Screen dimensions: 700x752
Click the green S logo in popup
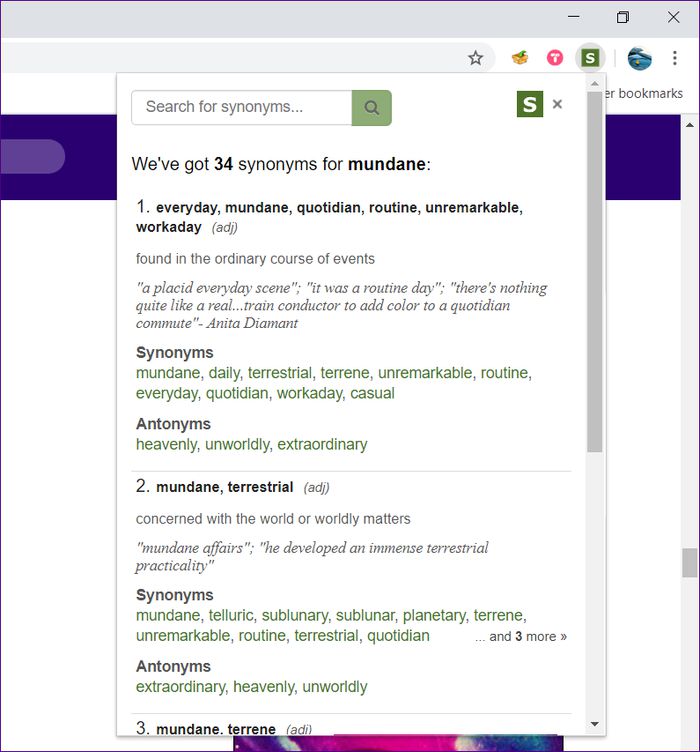pos(530,104)
